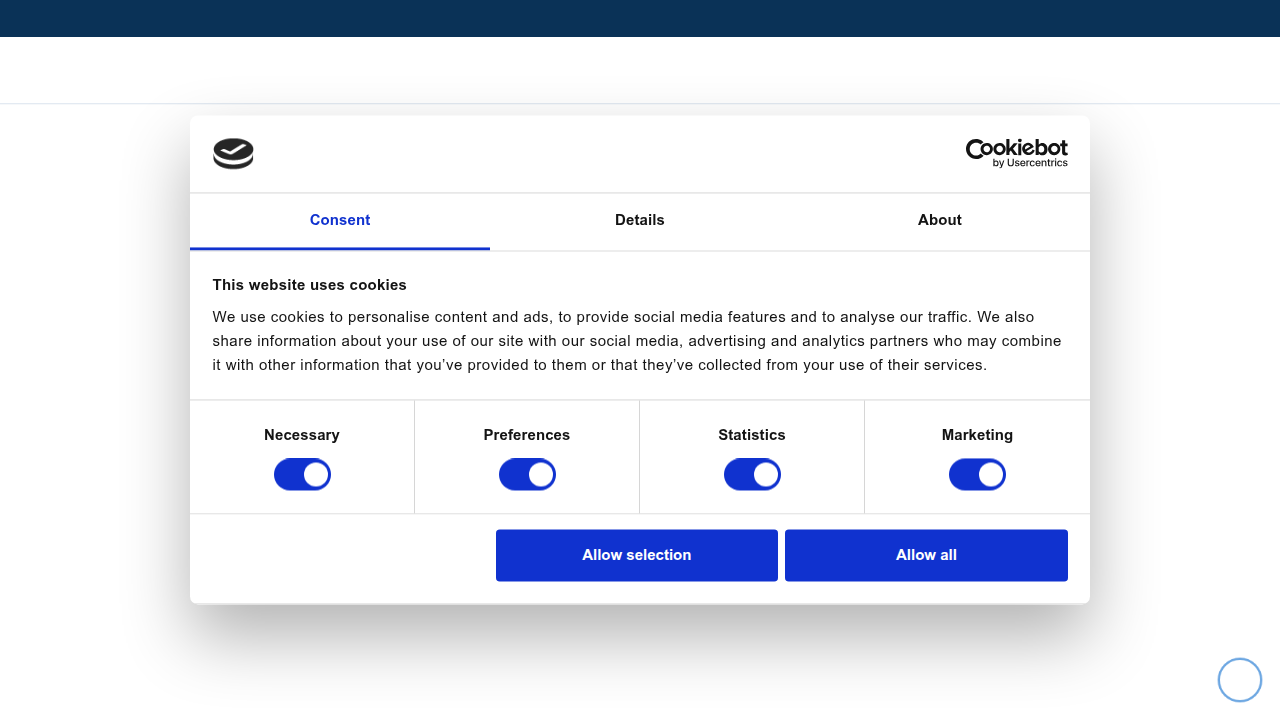Click the Allow selection button

tap(637, 555)
